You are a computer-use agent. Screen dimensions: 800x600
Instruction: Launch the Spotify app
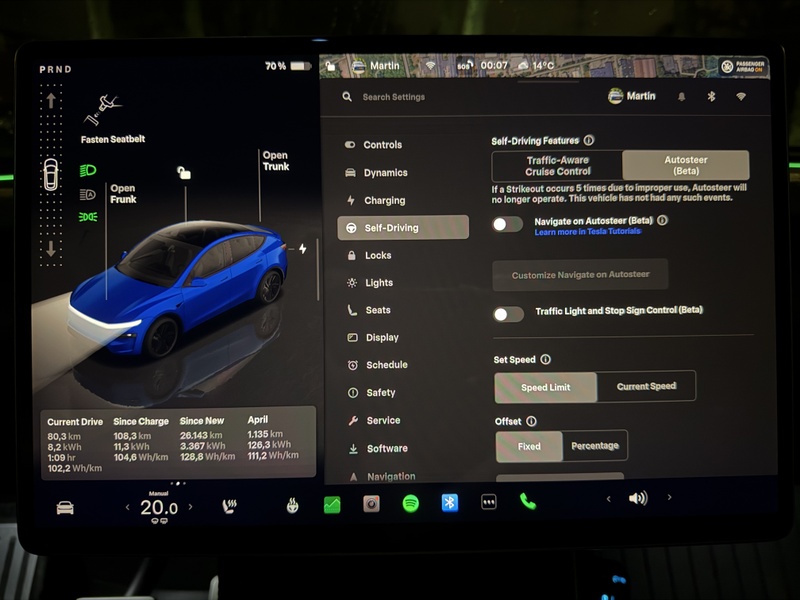[x=411, y=504]
